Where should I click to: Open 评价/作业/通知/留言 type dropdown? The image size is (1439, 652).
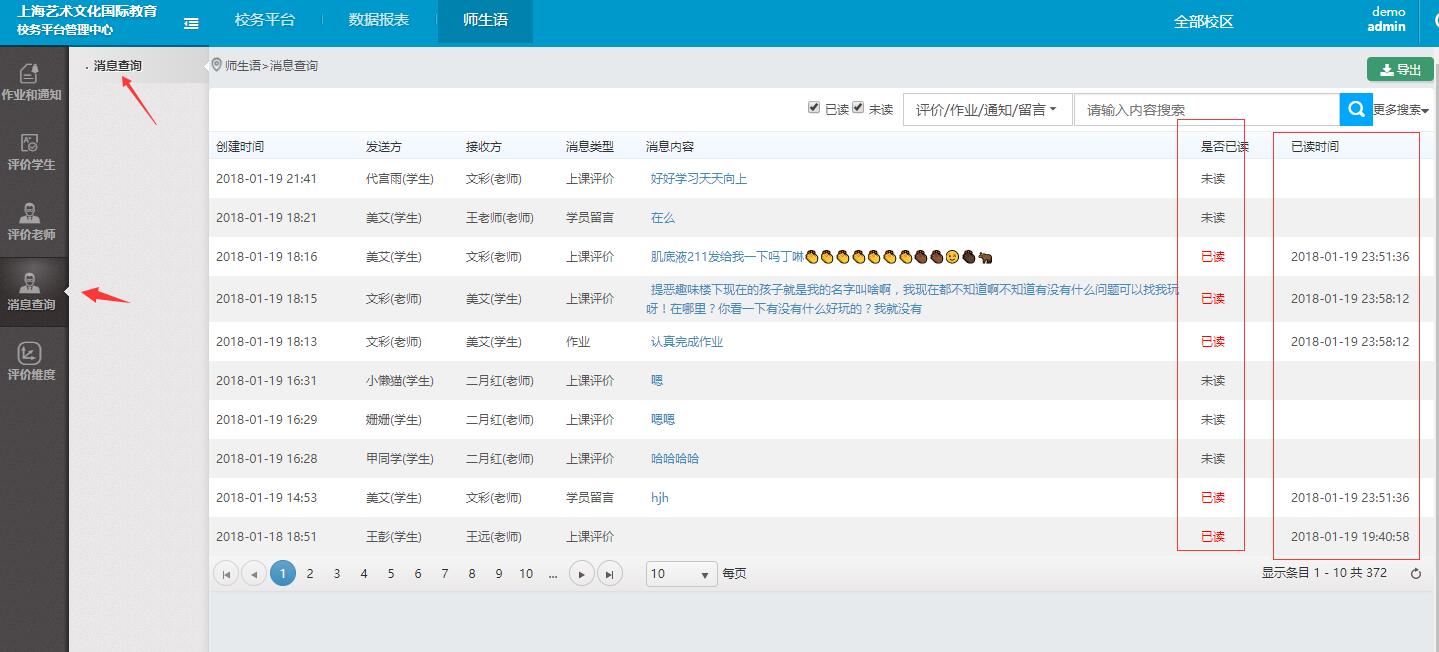tap(987, 109)
